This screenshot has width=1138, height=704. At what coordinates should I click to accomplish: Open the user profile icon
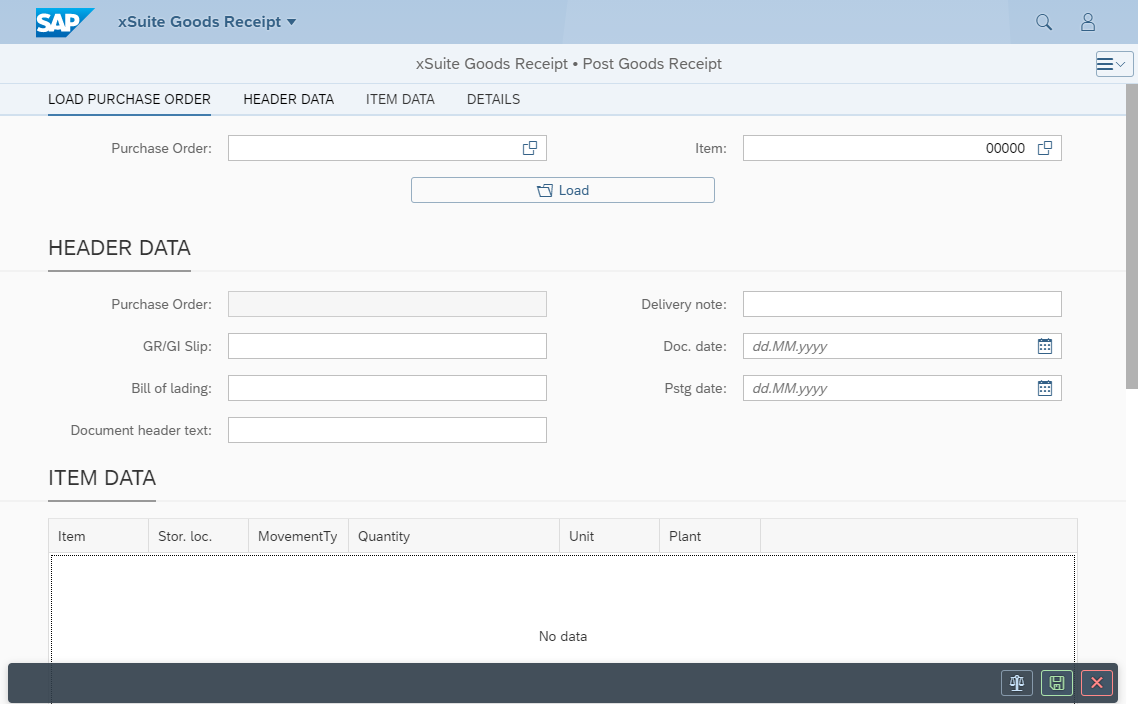[1088, 22]
